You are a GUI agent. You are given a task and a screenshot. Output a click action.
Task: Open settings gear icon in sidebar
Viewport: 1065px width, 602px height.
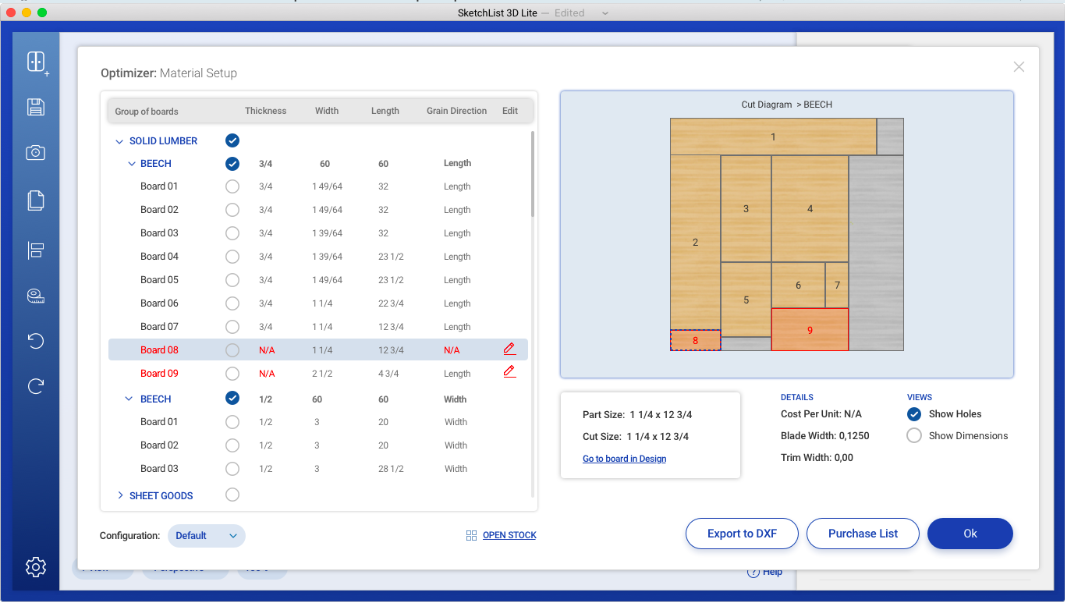pos(36,567)
